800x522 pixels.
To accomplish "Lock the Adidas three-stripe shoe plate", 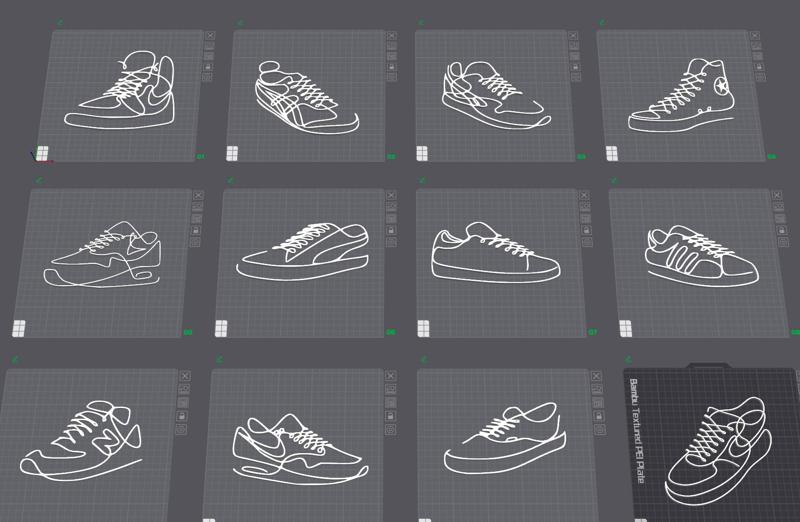I will [x=782, y=231].
